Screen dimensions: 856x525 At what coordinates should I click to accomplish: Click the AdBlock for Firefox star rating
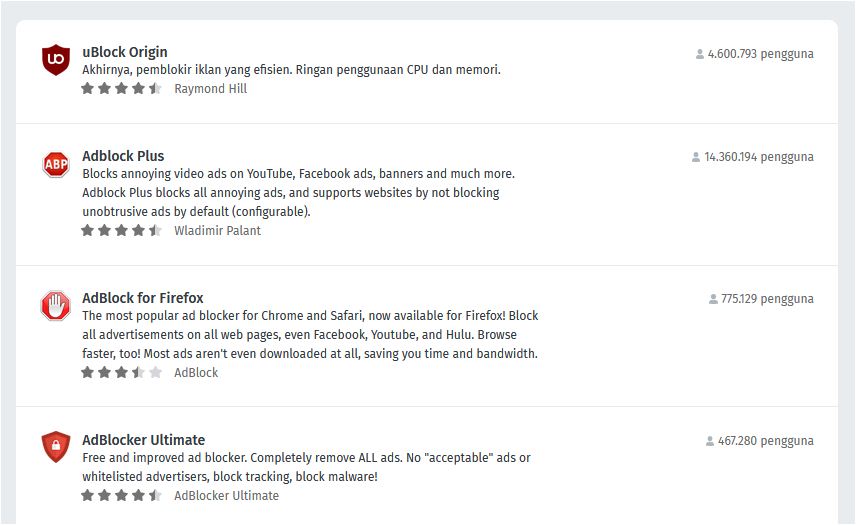coord(121,373)
